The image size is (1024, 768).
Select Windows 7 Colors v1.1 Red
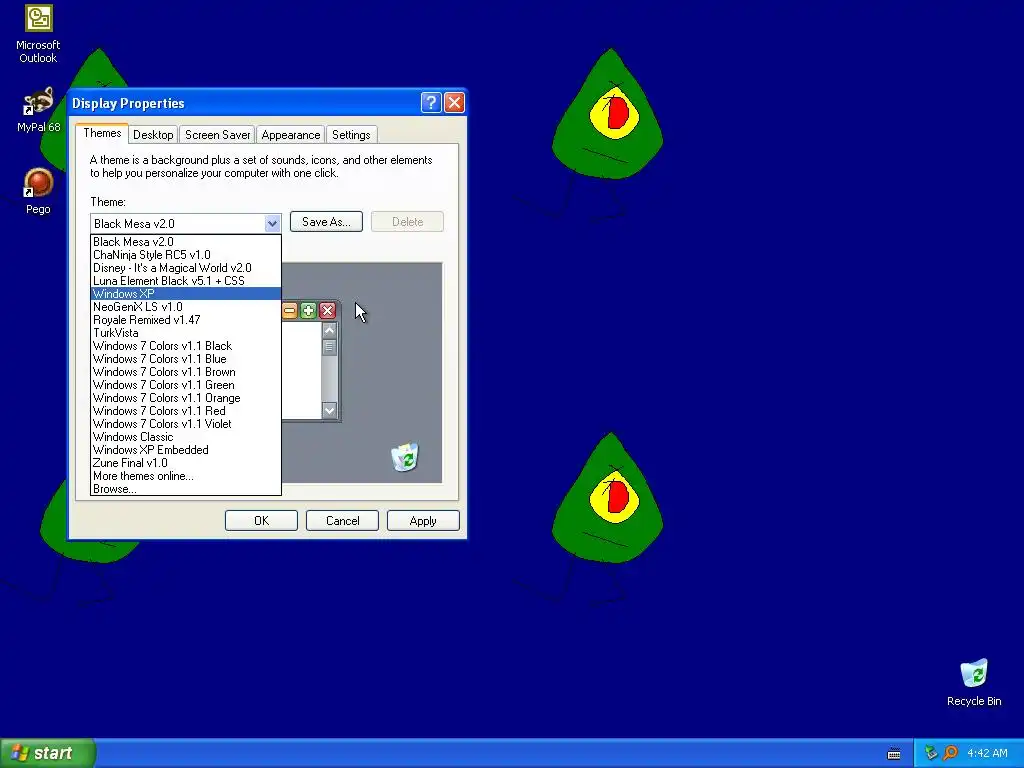tap(185, 411)
